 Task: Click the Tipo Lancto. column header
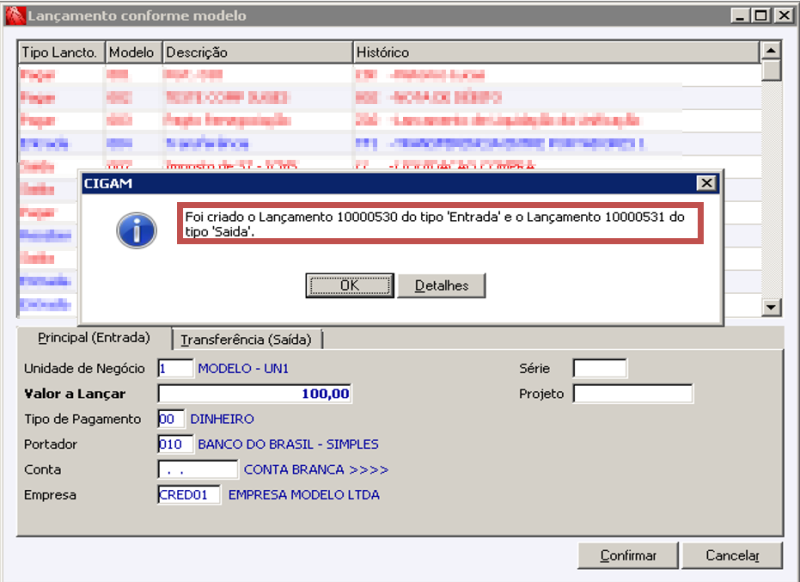coord(58,51)
